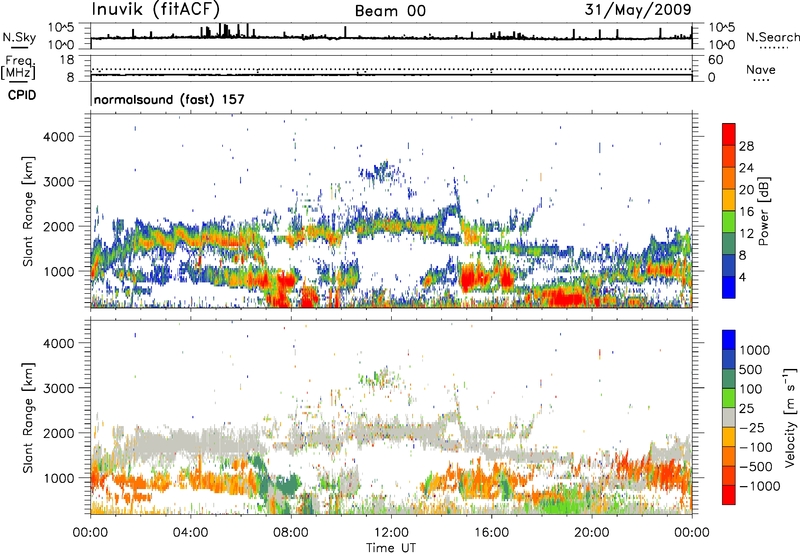Click the 'Nave' legend label
800x554 pixels.
761,69
